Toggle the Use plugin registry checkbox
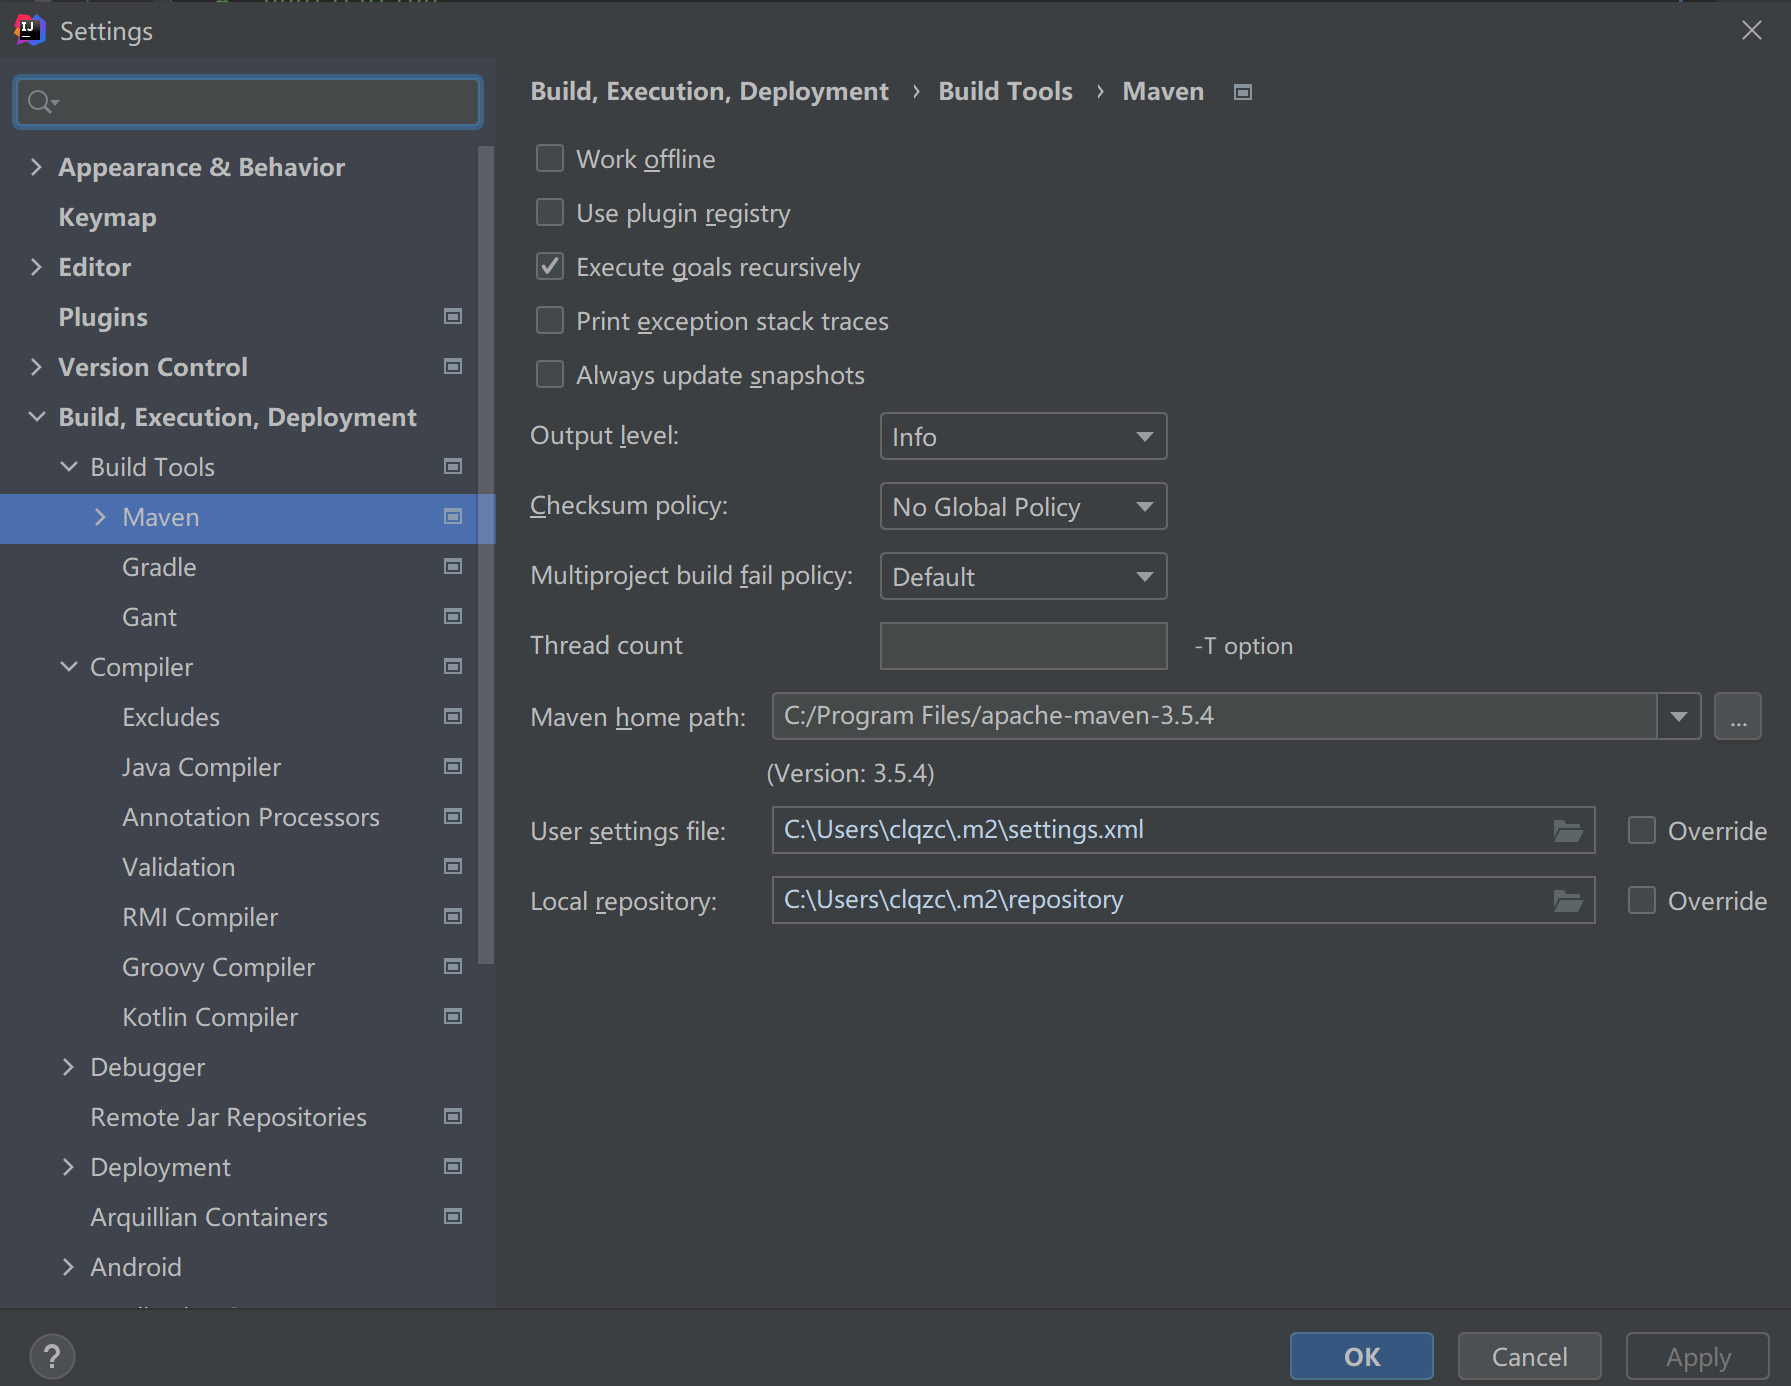The height and width of the screenshot is (1386, 1791). [550, 213]
